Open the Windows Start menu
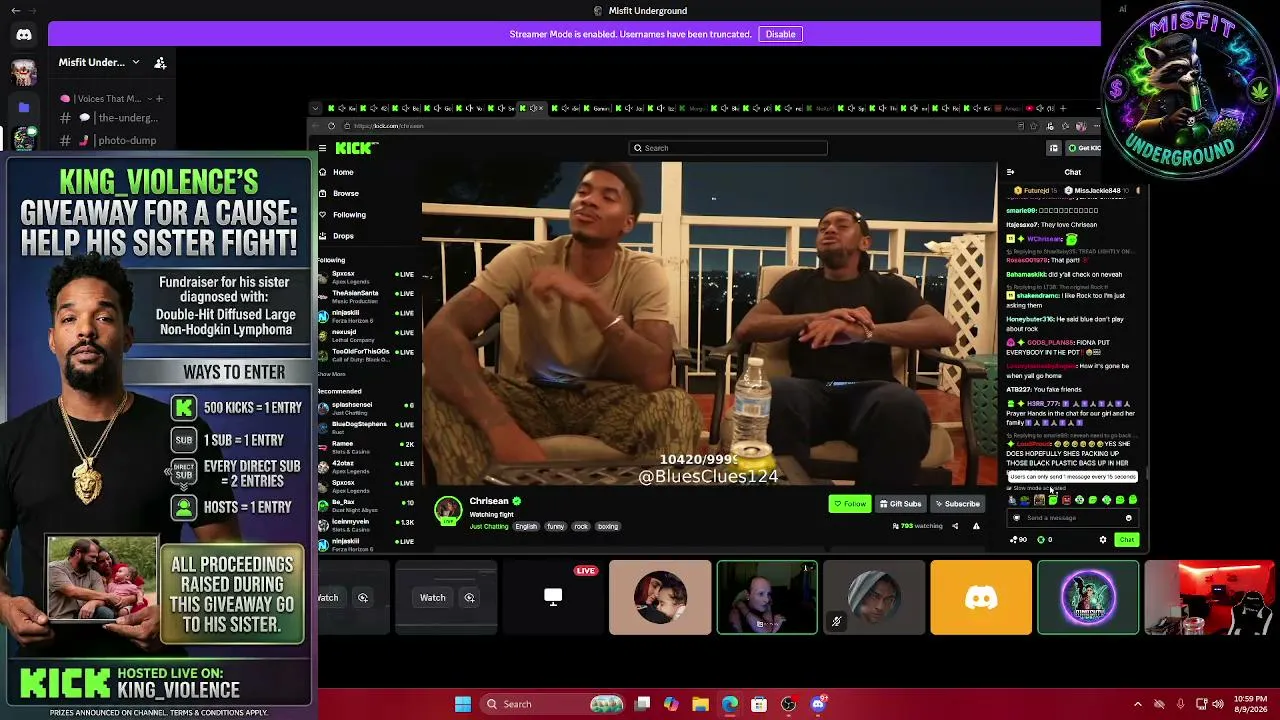 (x=463, y=704)
